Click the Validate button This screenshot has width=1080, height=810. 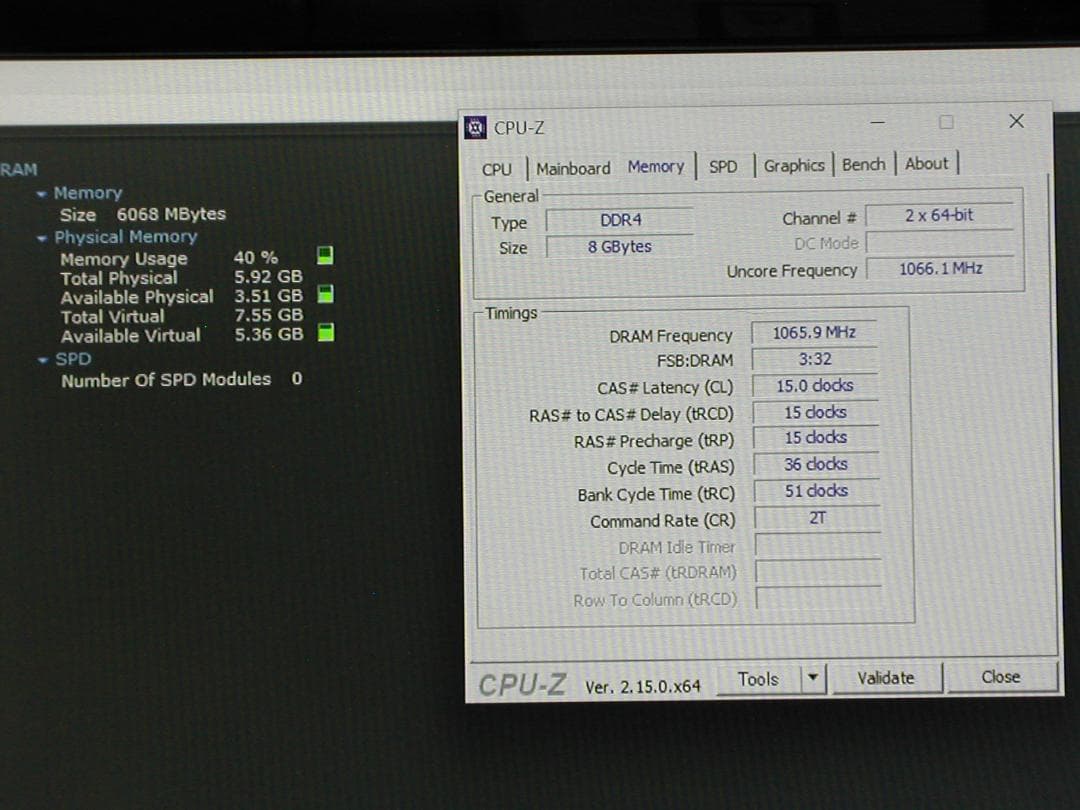[886, 677]
